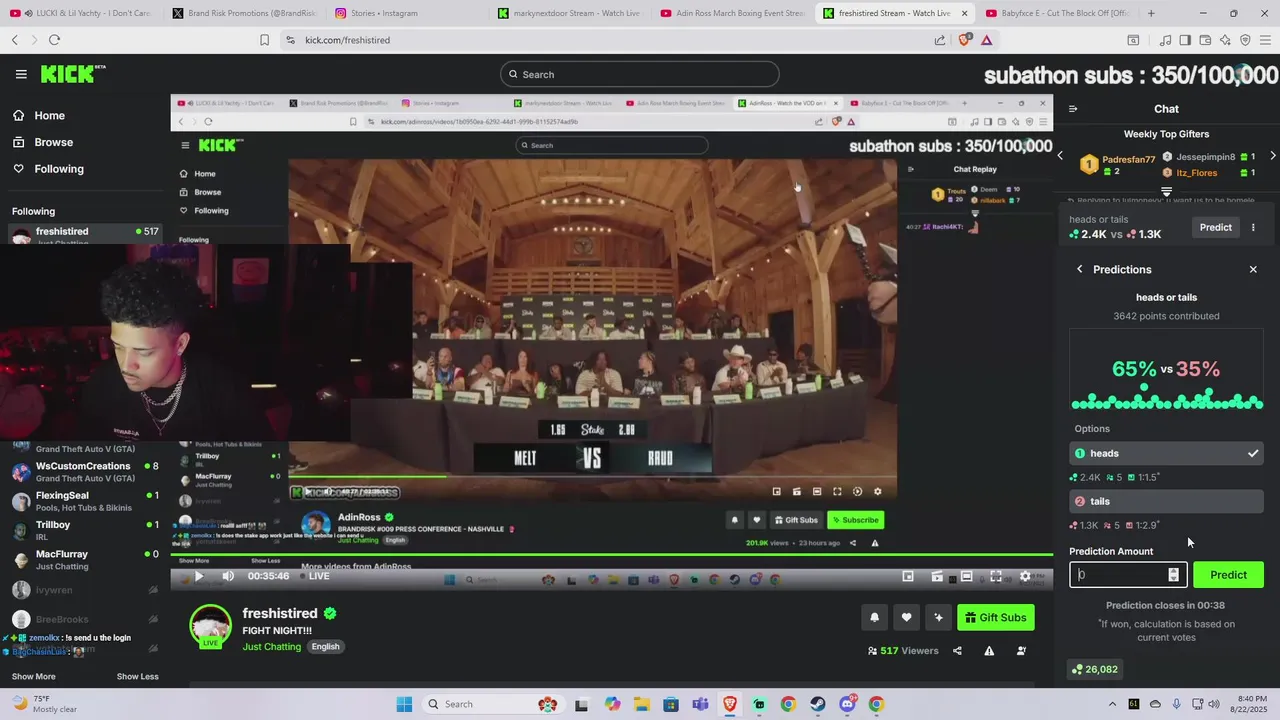Switch to Babyfxce E tab
Image resolution: width=1280 pixels, height=720 pixels.
pyautogui.click(x=1056, y=13)
